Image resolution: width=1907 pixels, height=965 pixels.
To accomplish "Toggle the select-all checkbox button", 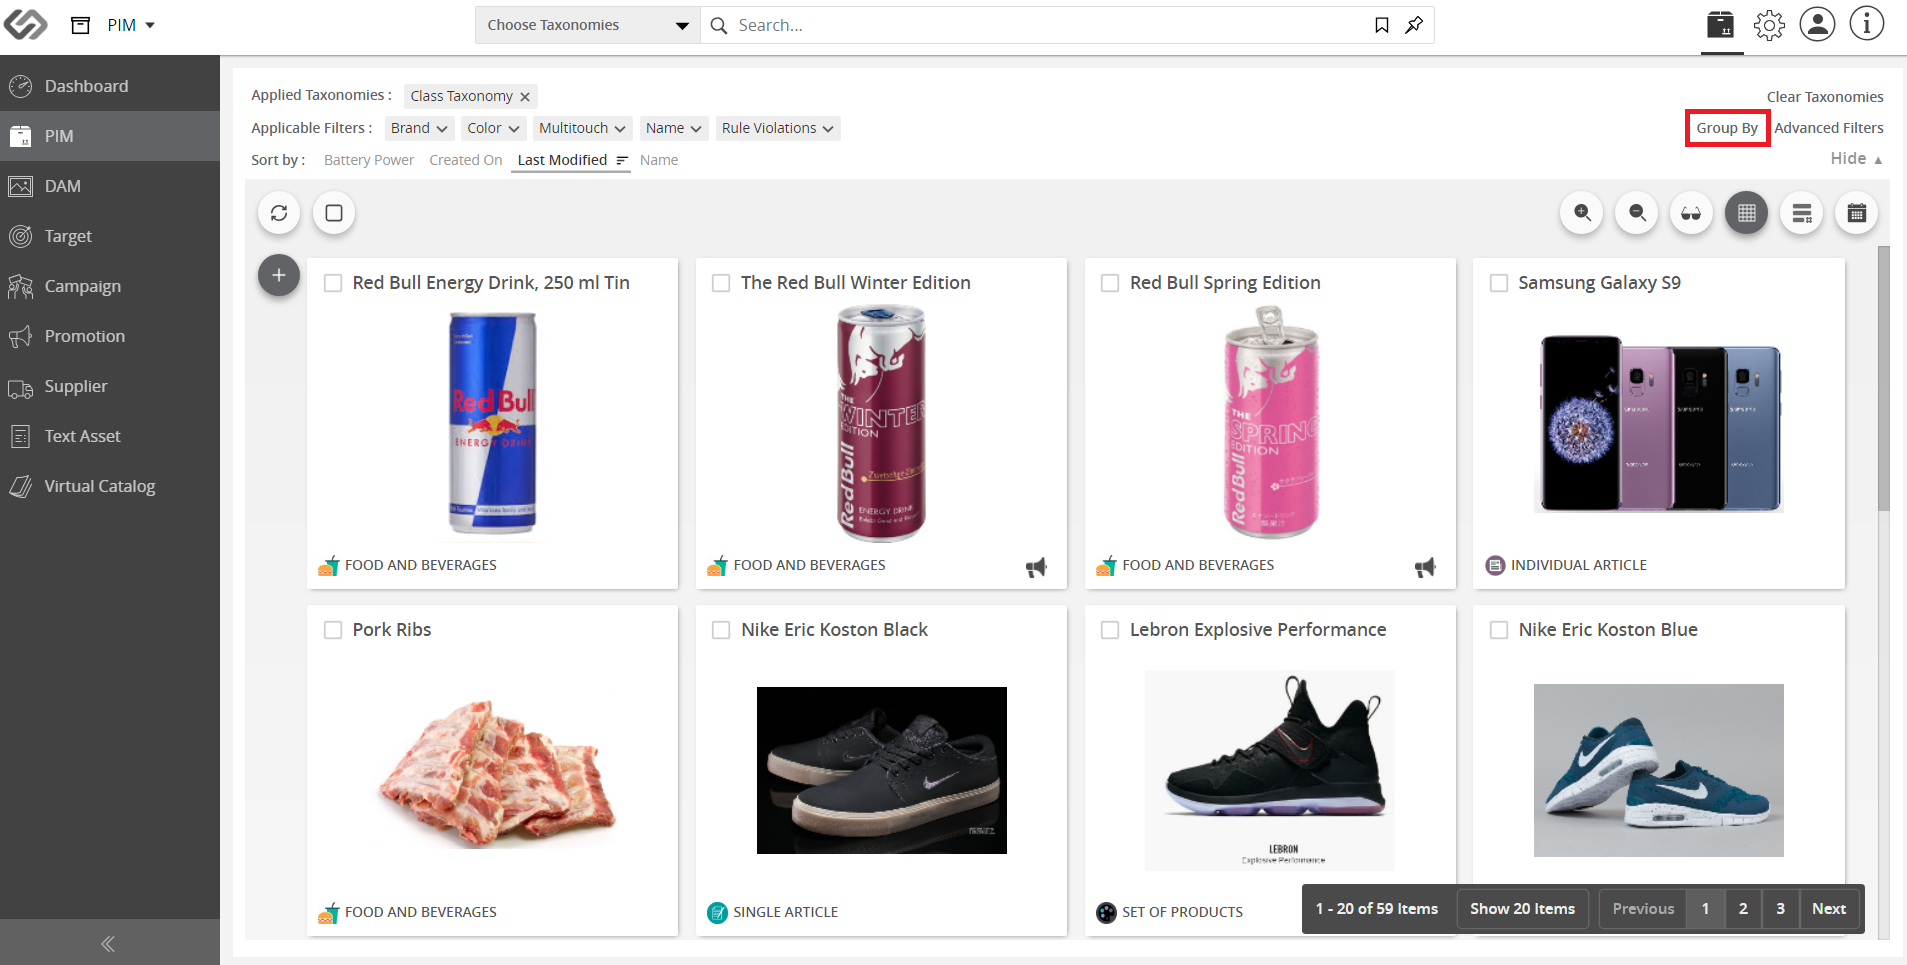I will pyautogui.click(x=334, y=213).
